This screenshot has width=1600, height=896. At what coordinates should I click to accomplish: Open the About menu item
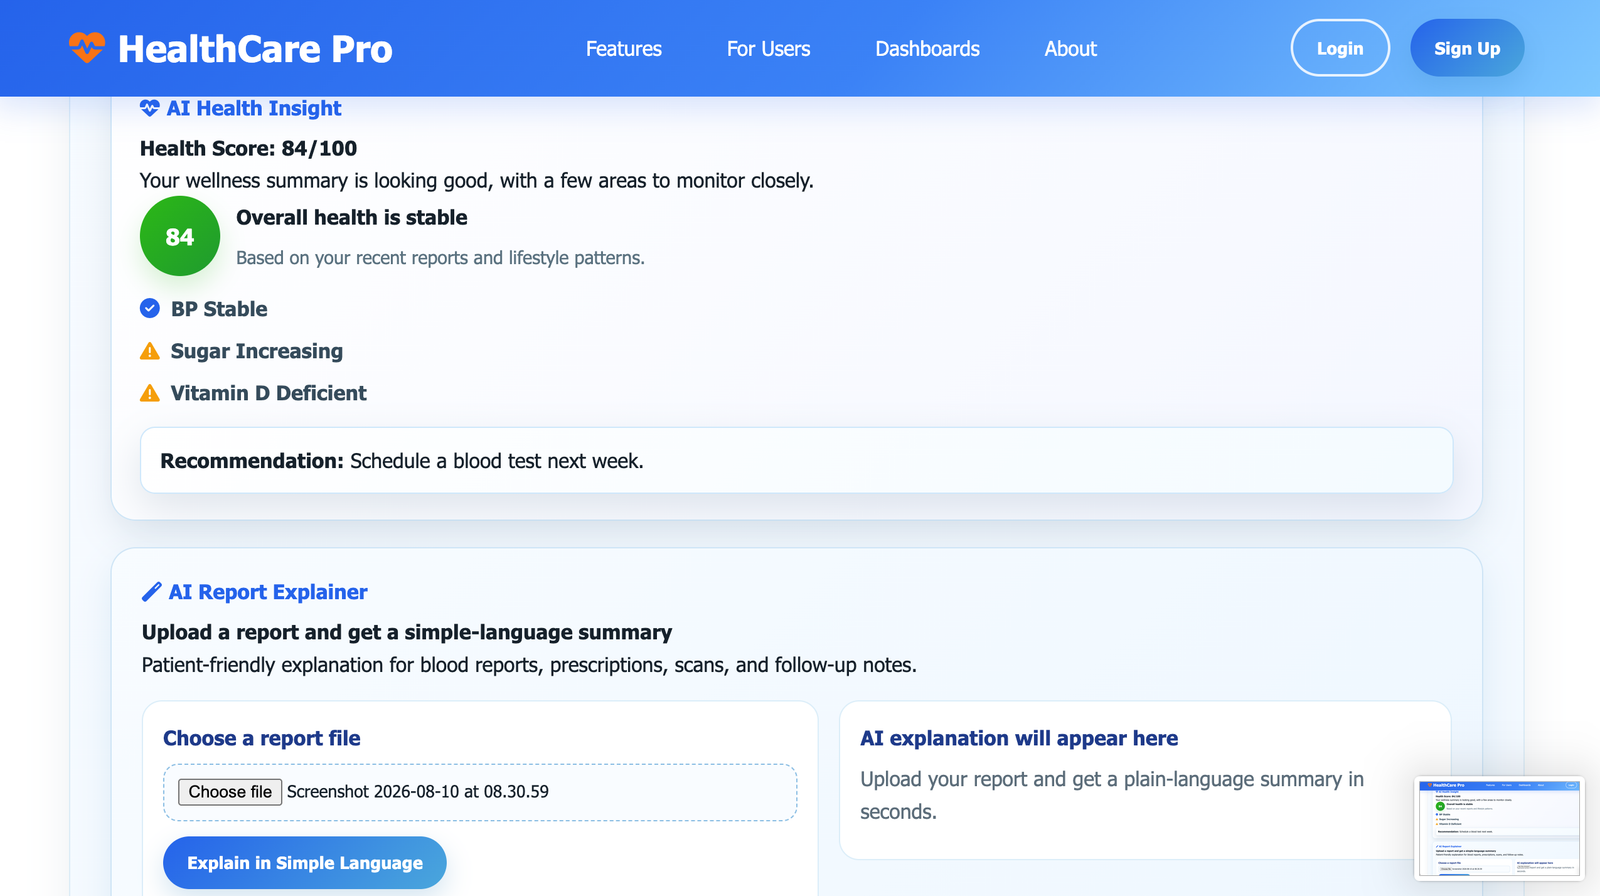(1071, 49)
